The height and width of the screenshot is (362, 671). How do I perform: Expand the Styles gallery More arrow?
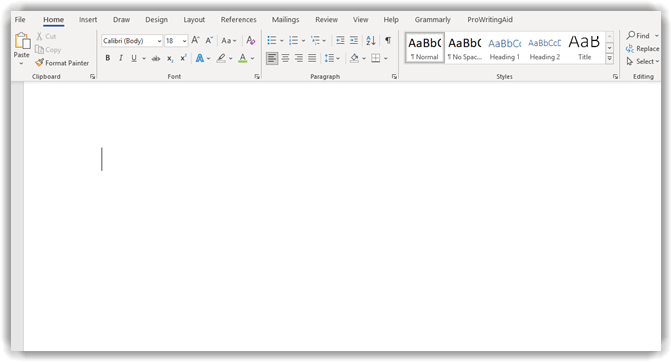pos(610,58)
